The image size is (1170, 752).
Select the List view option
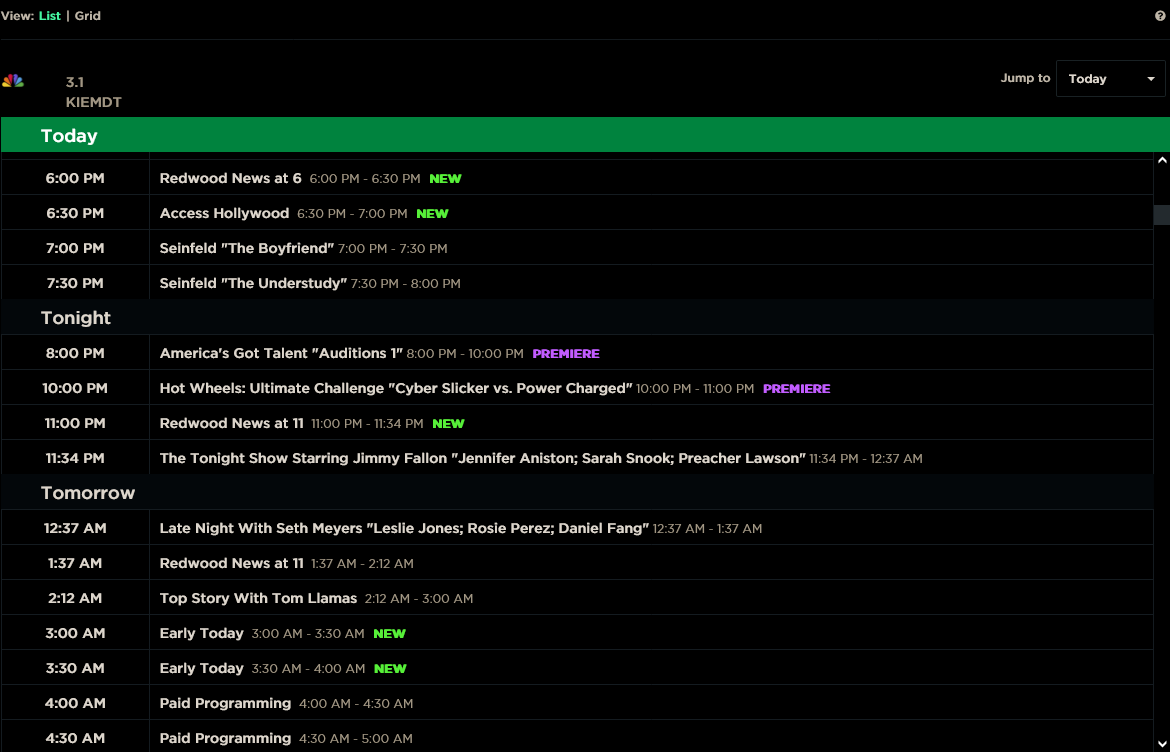pyautogui.click(x=50, y=16)
